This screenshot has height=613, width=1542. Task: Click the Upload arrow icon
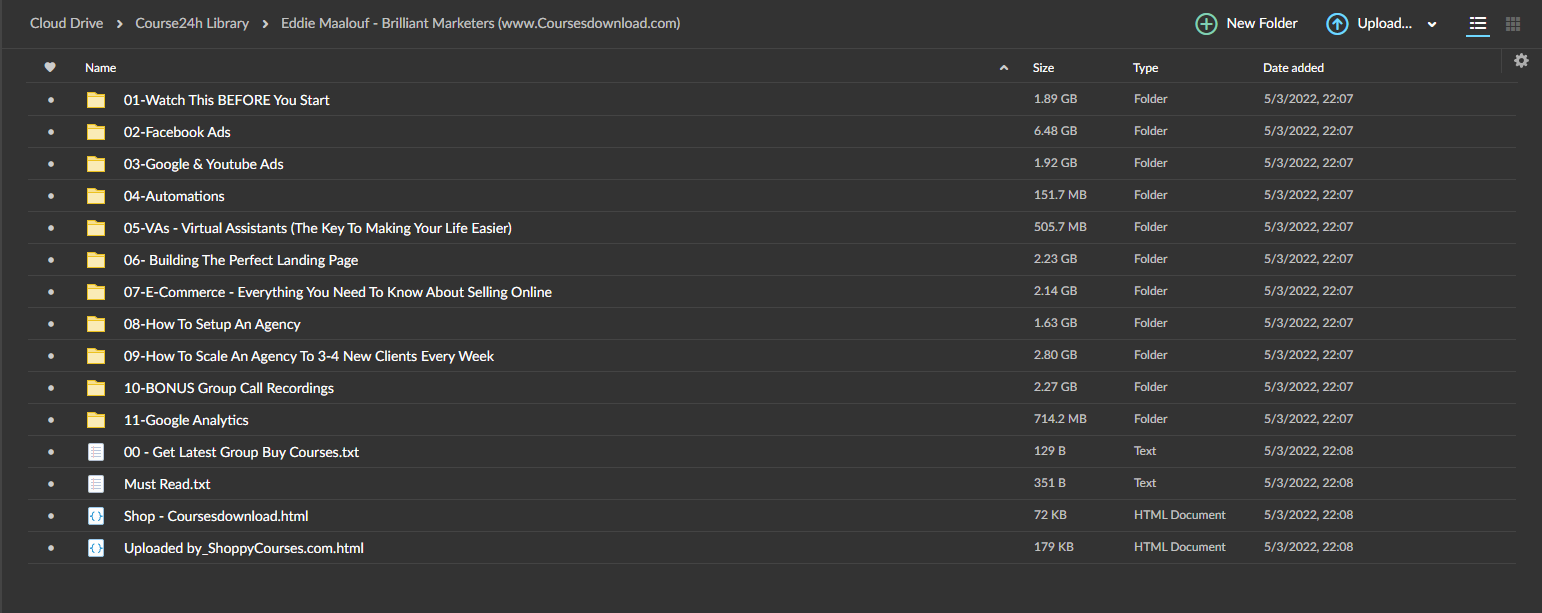coord(1337,24)
